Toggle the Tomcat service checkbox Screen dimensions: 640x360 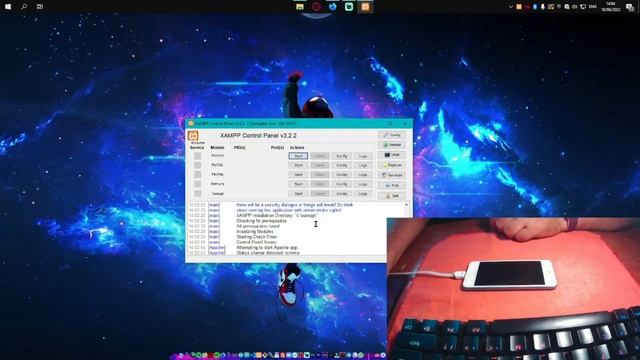[198, 193]
